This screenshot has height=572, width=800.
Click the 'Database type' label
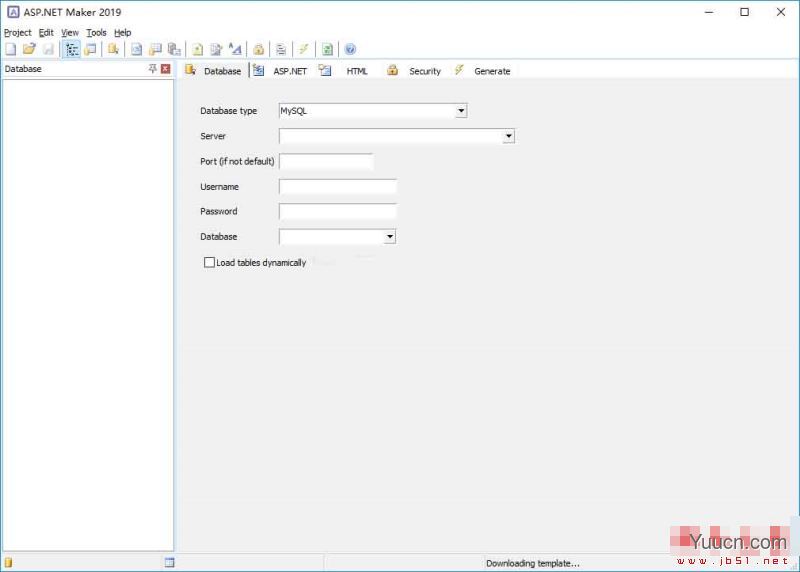[x=229, y=111]
